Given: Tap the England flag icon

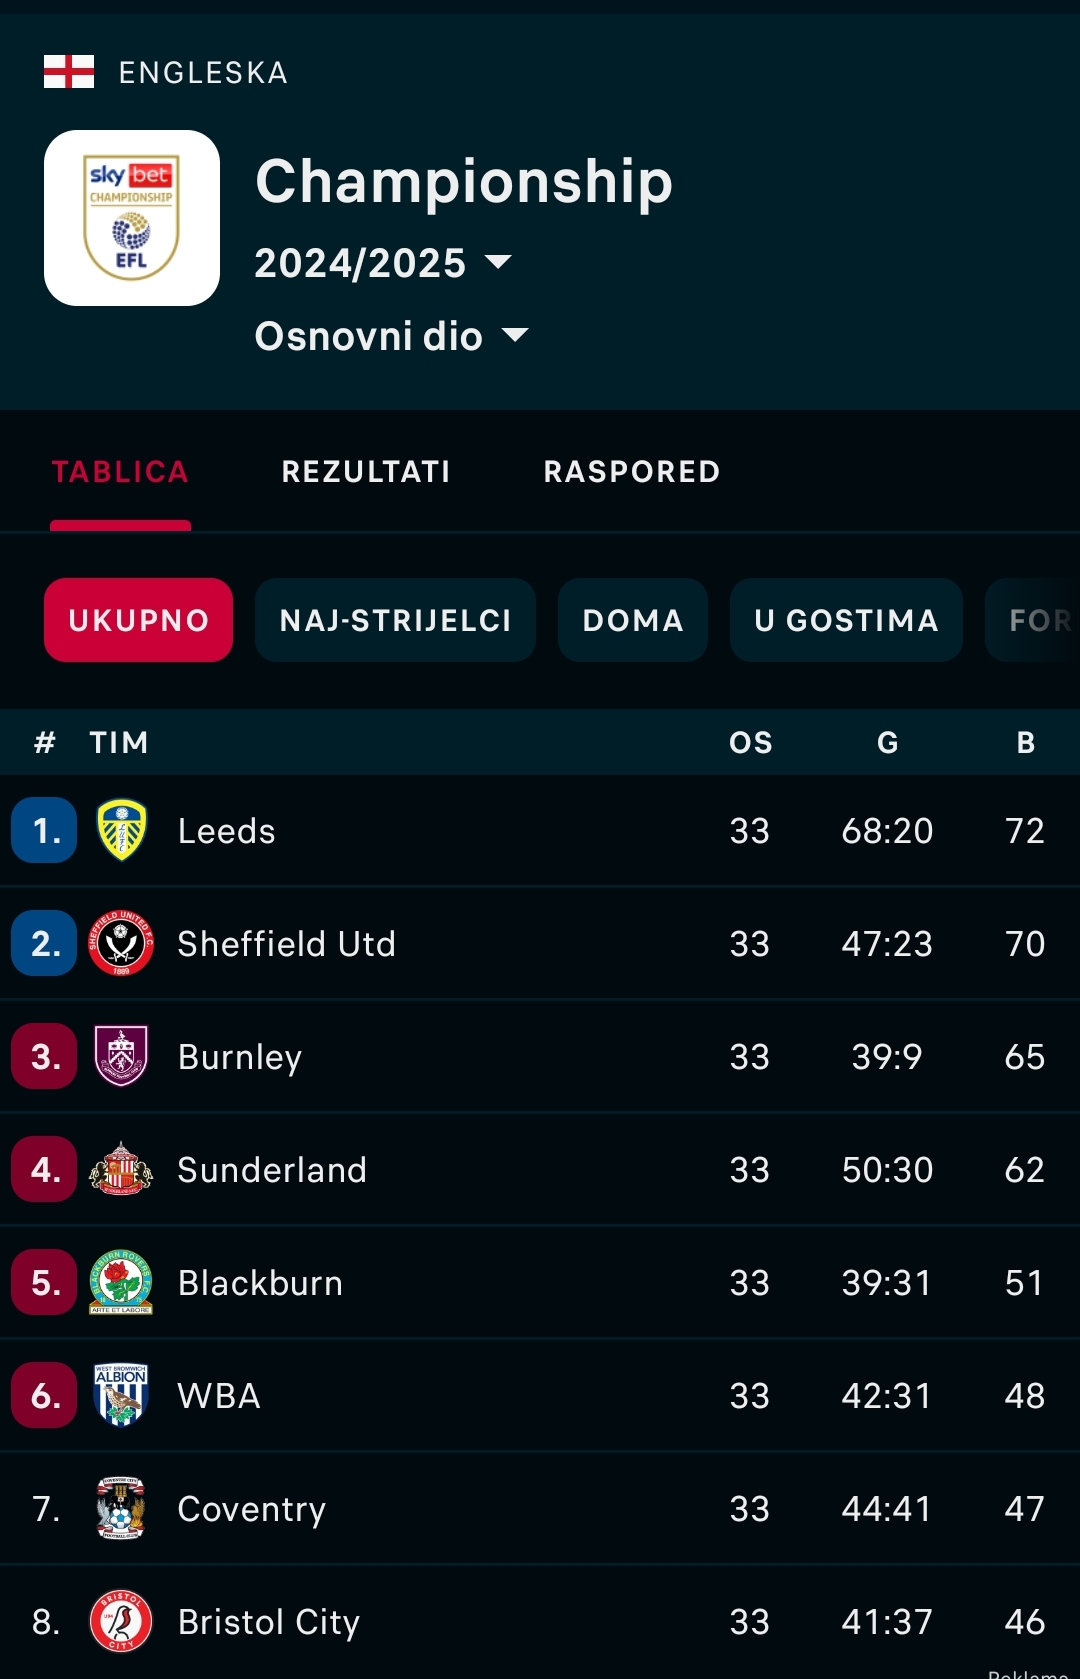Looking at the screenshot, I should tap(69, 72).
